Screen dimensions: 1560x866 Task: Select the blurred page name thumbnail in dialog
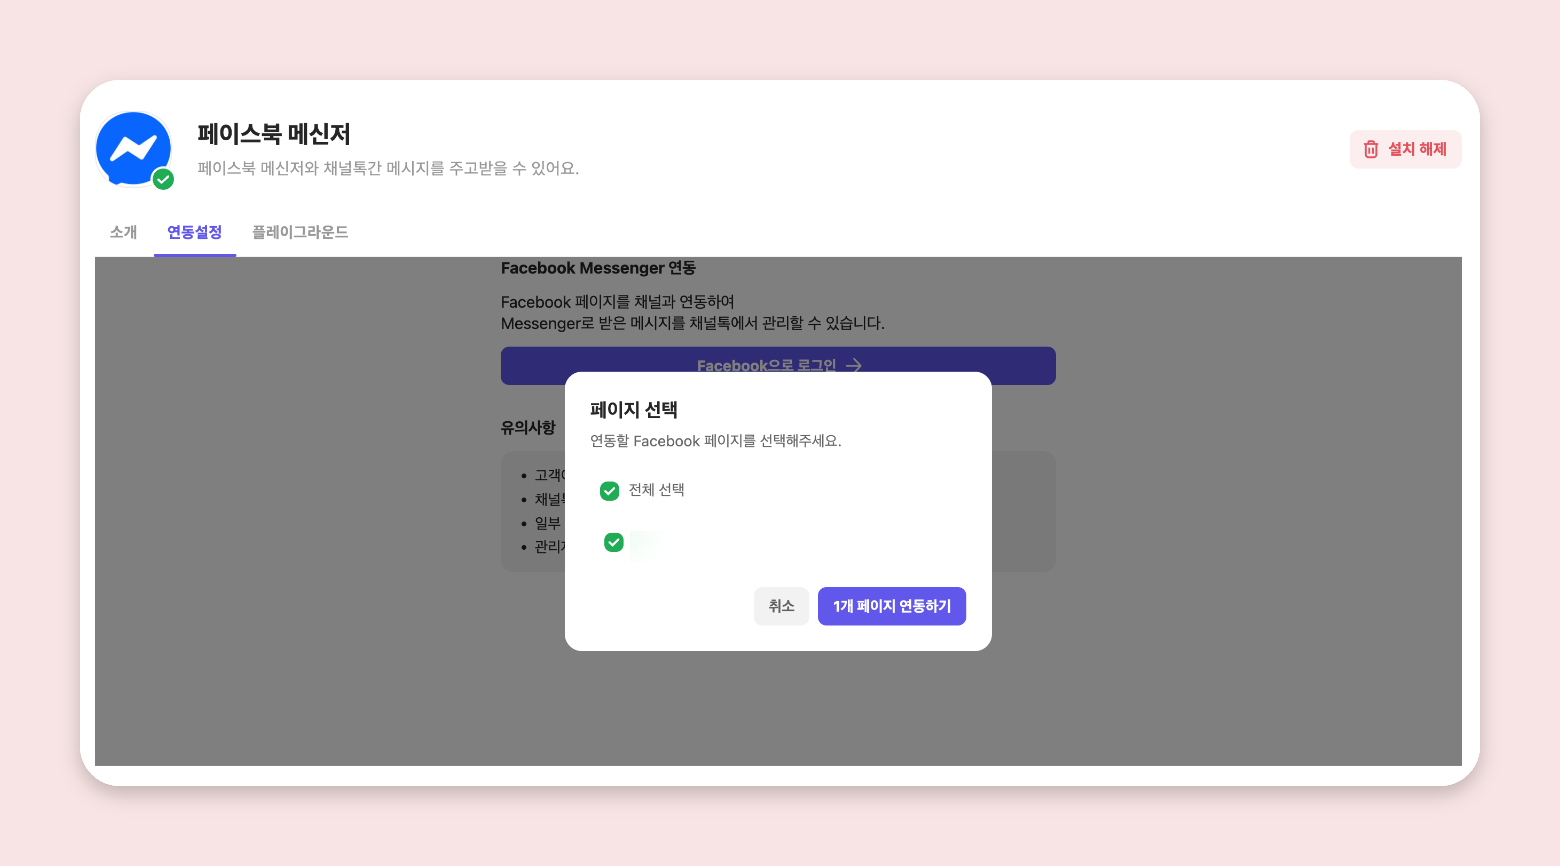coord(644,544)
